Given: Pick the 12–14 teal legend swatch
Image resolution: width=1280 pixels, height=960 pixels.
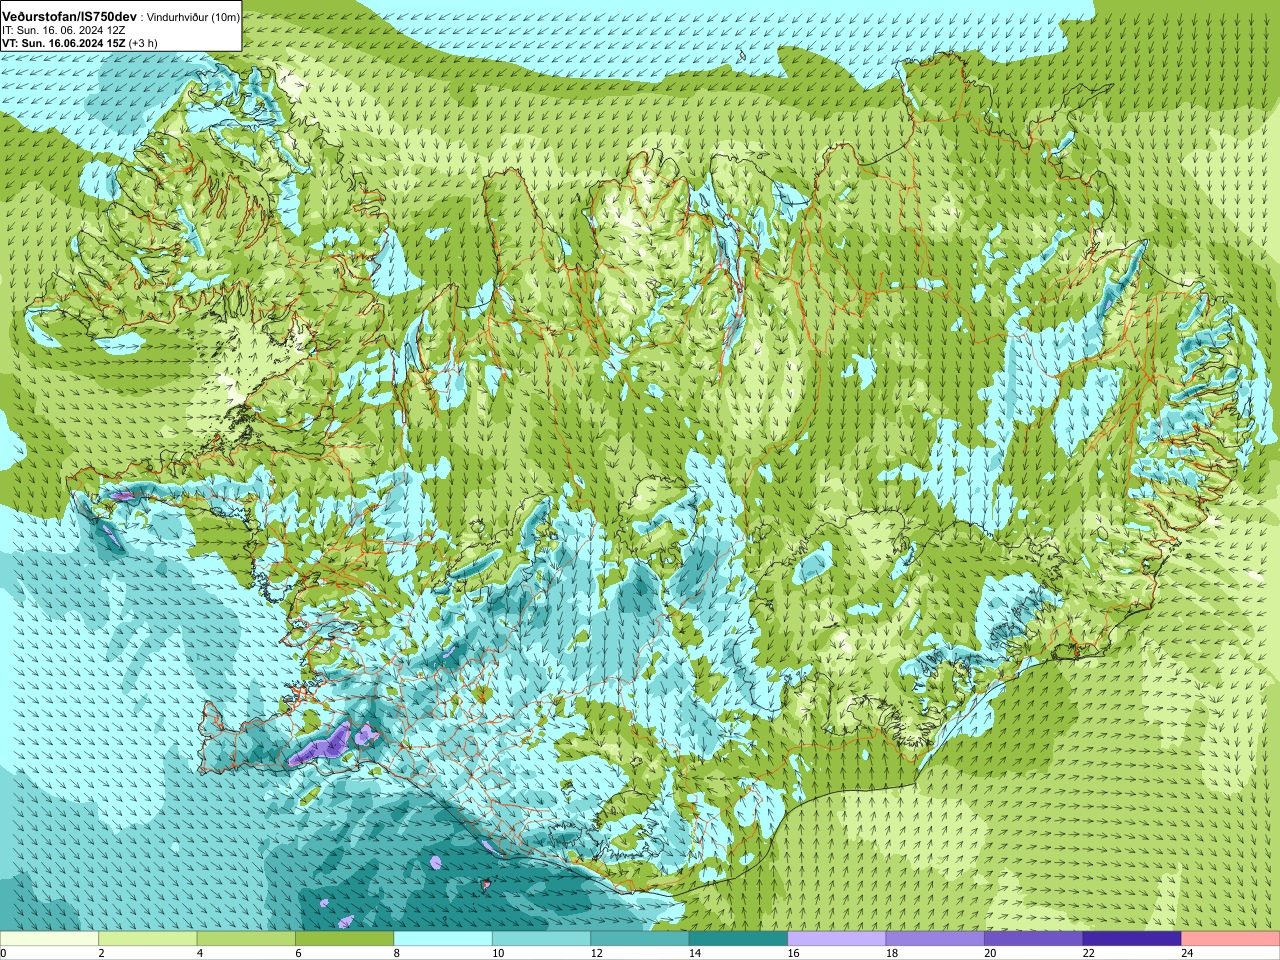Looking at the screenshot, I should (640, 939).
